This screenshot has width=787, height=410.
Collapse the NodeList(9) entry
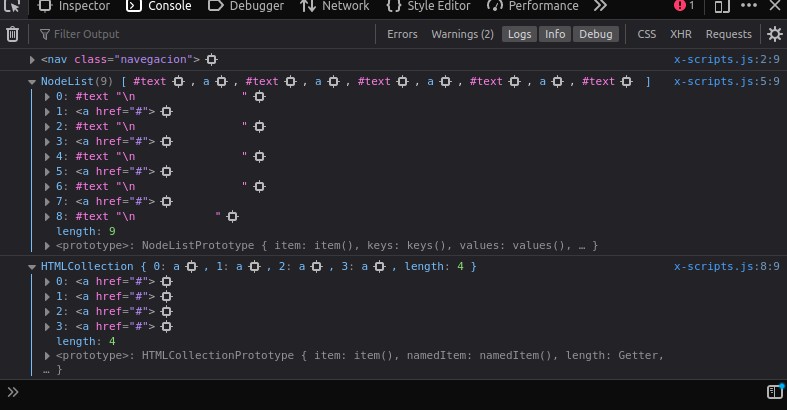click(x=32, y=82)
